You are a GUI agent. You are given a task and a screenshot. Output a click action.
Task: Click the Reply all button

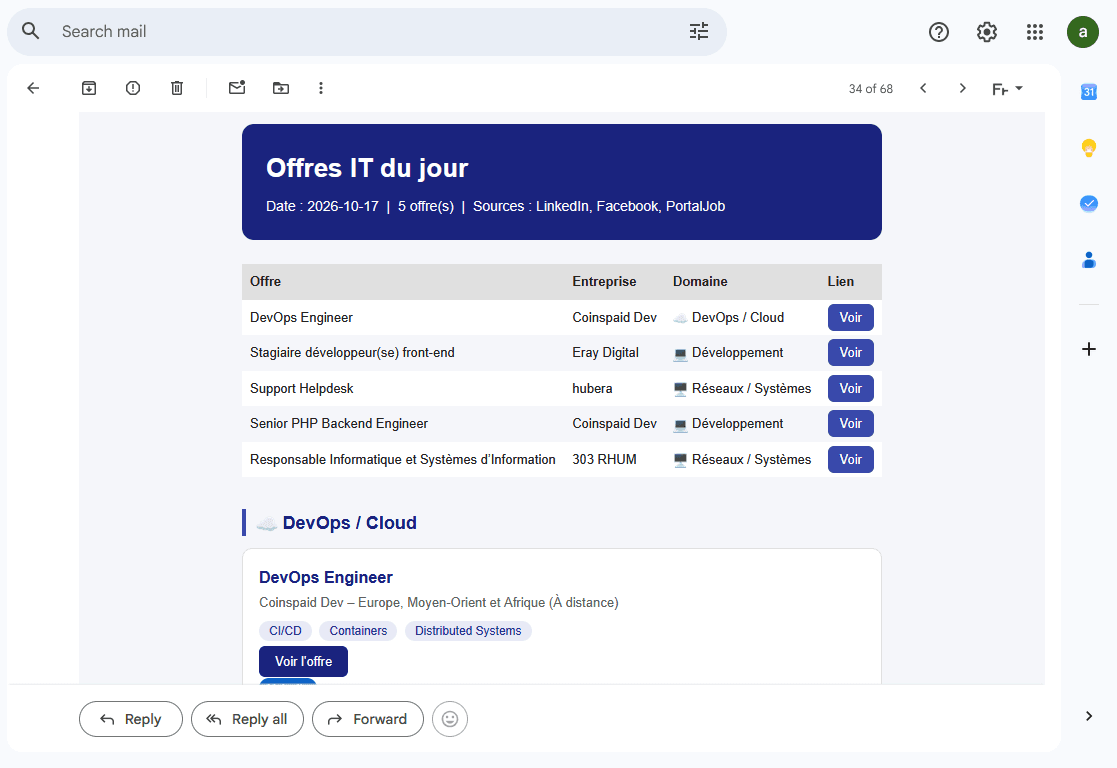coord(247,720)
